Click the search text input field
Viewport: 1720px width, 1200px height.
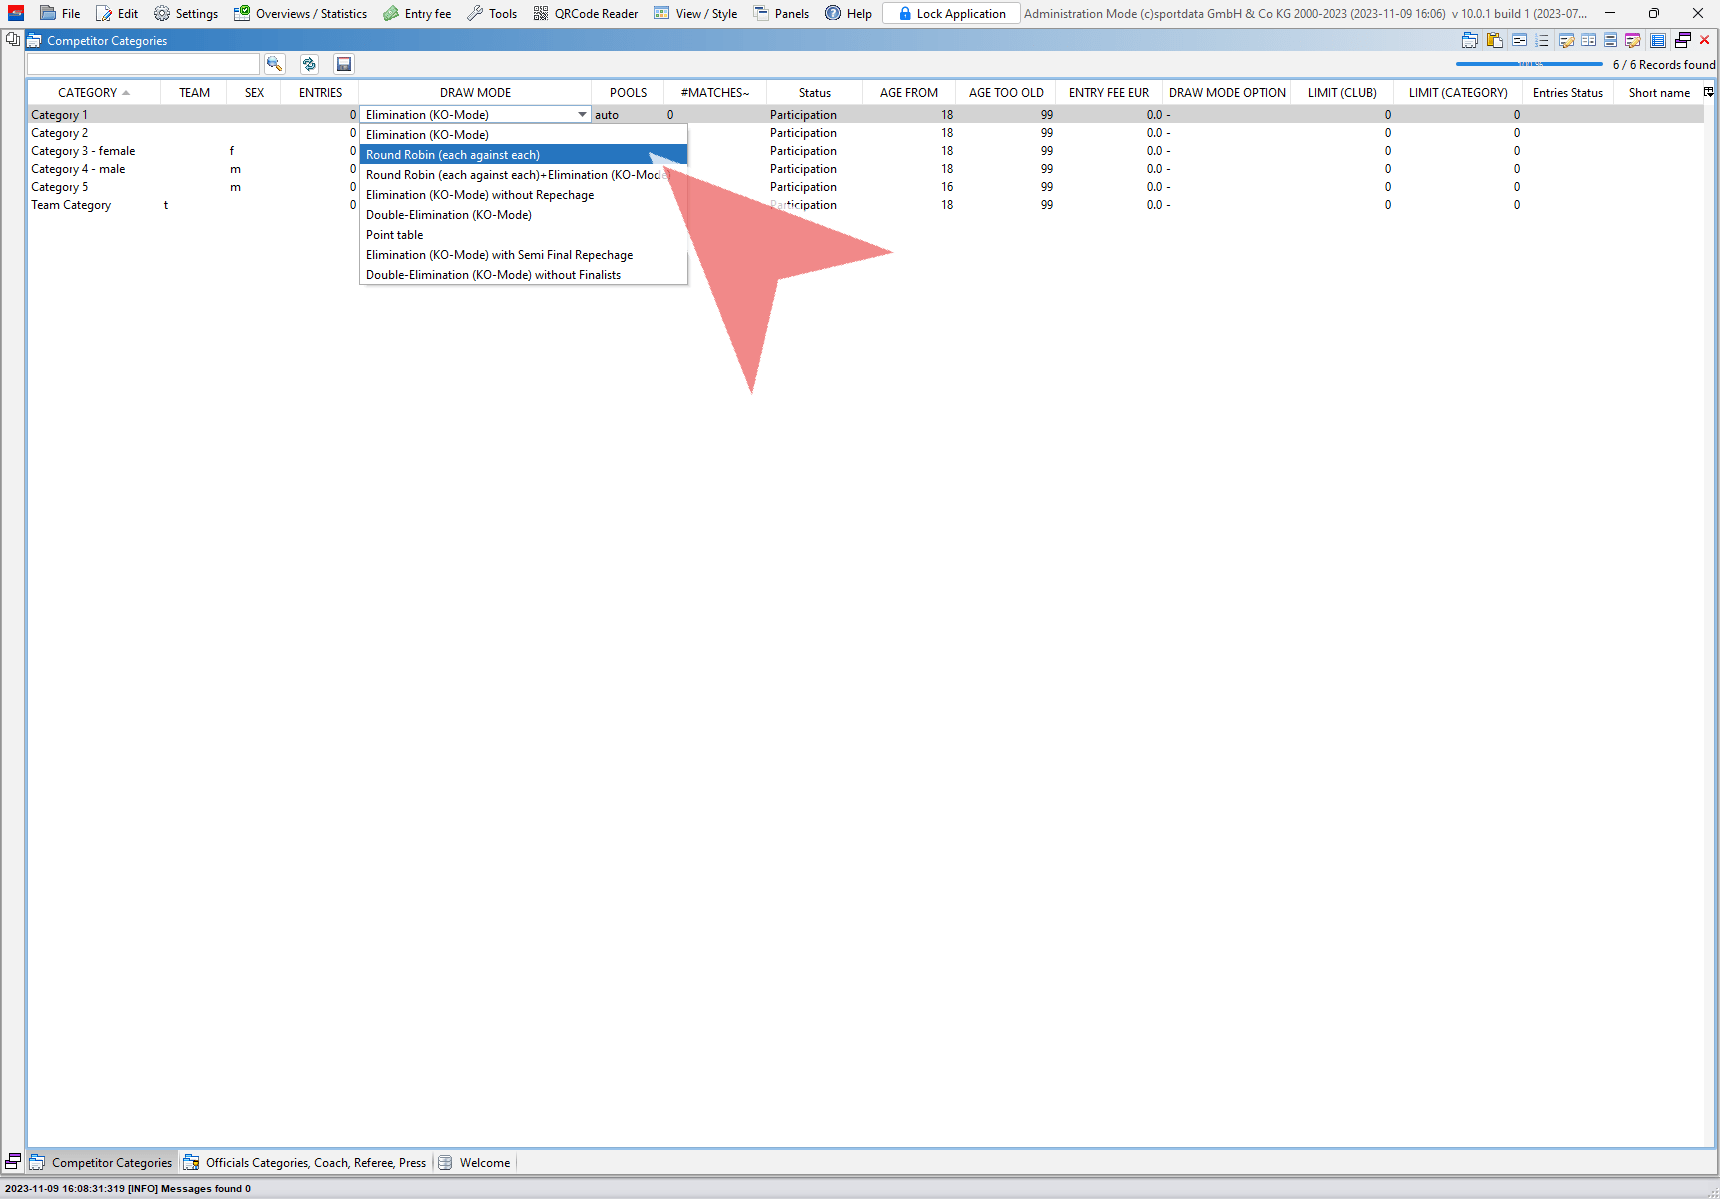coord(143,64)
